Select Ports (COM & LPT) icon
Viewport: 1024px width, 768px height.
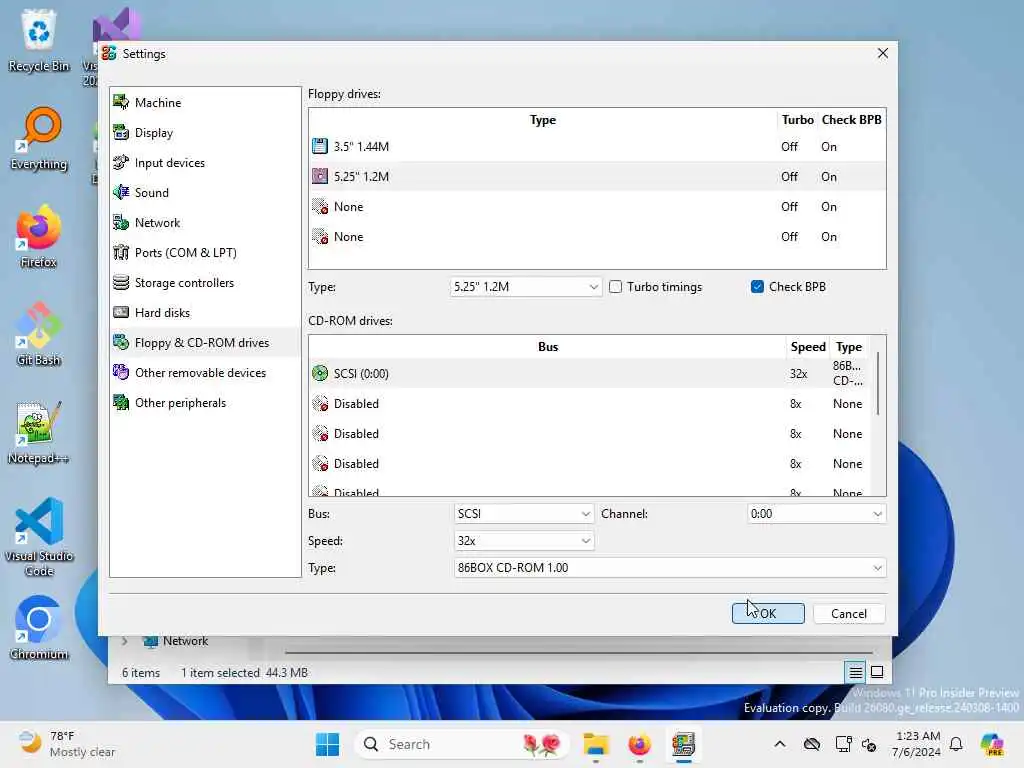(x=121, y=252)
